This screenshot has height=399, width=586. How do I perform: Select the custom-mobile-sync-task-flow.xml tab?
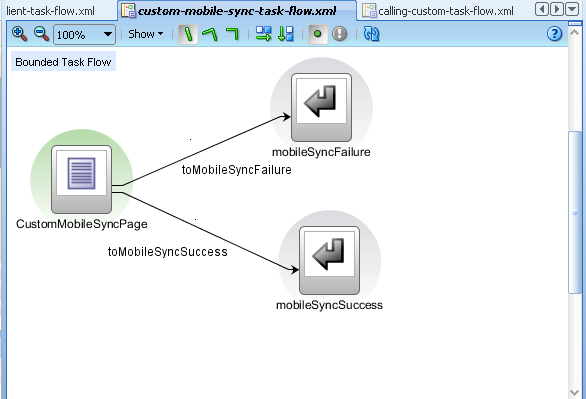coord(237,11)
